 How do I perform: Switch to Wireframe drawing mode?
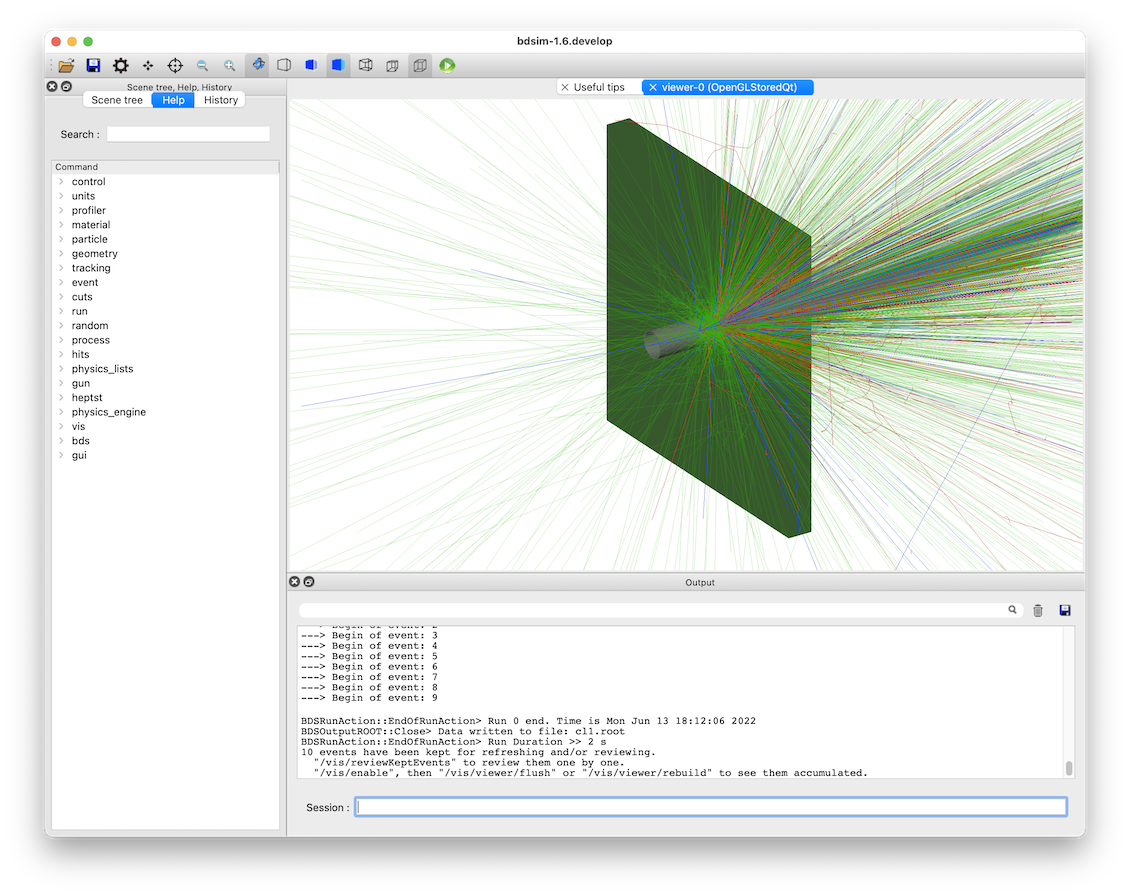coord(365,65)
